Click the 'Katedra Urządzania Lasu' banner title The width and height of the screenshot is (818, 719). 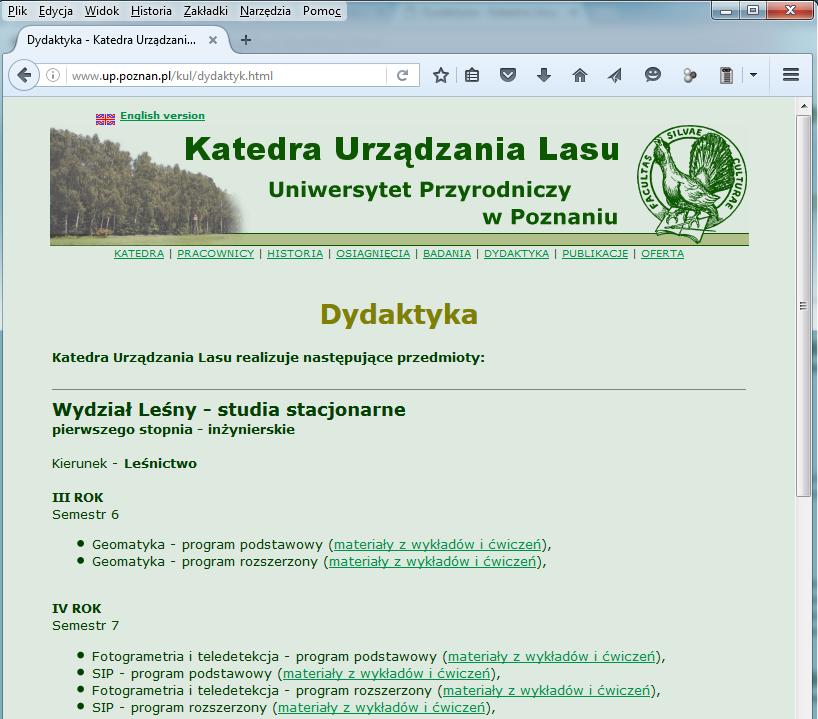click(x=402, y=149)
